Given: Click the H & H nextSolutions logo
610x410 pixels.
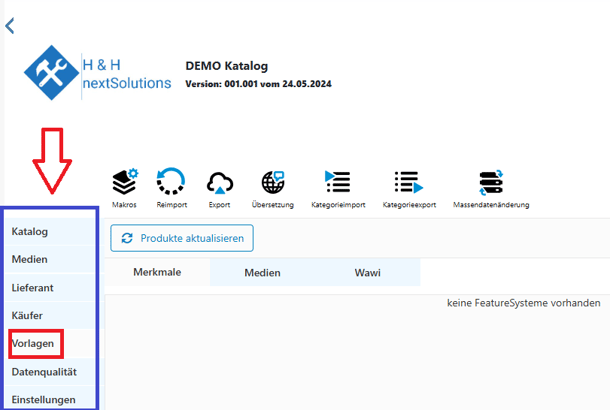Looking at the screenshot, I should [x=98, y=74].
